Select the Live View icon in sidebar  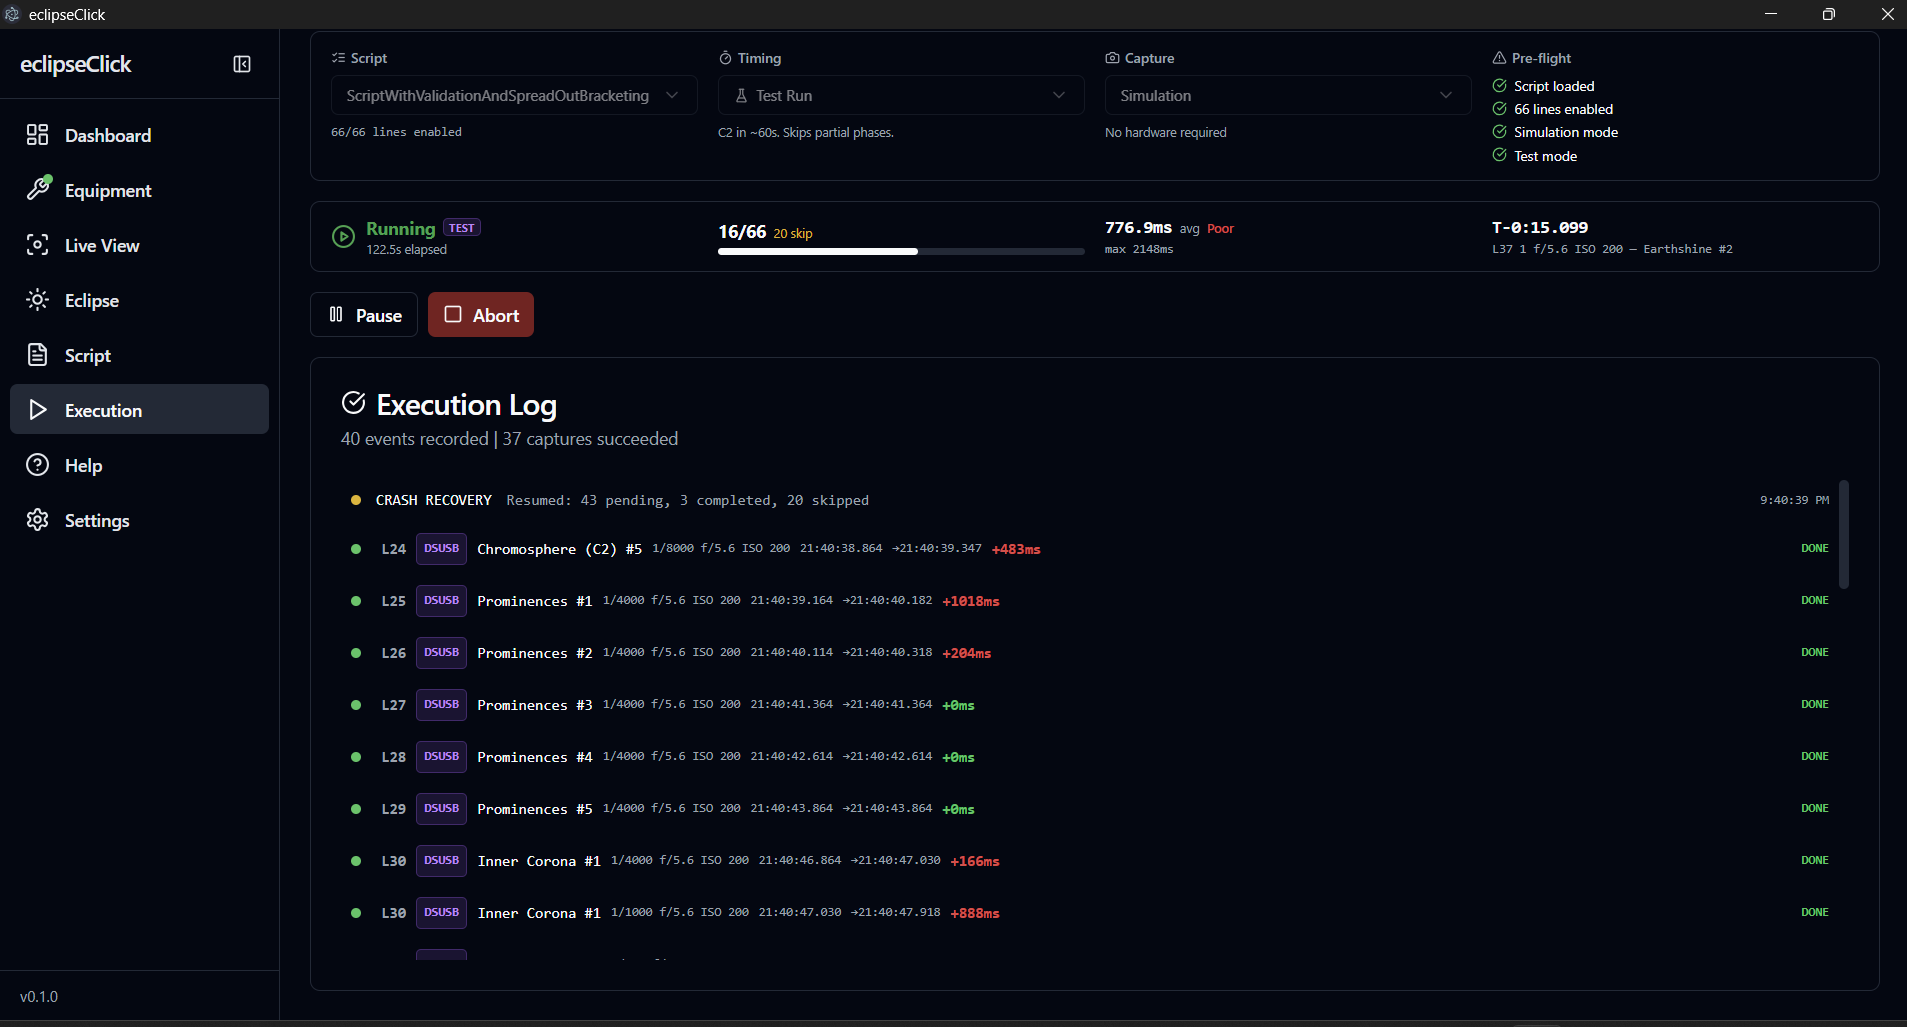tap(37, 245)
